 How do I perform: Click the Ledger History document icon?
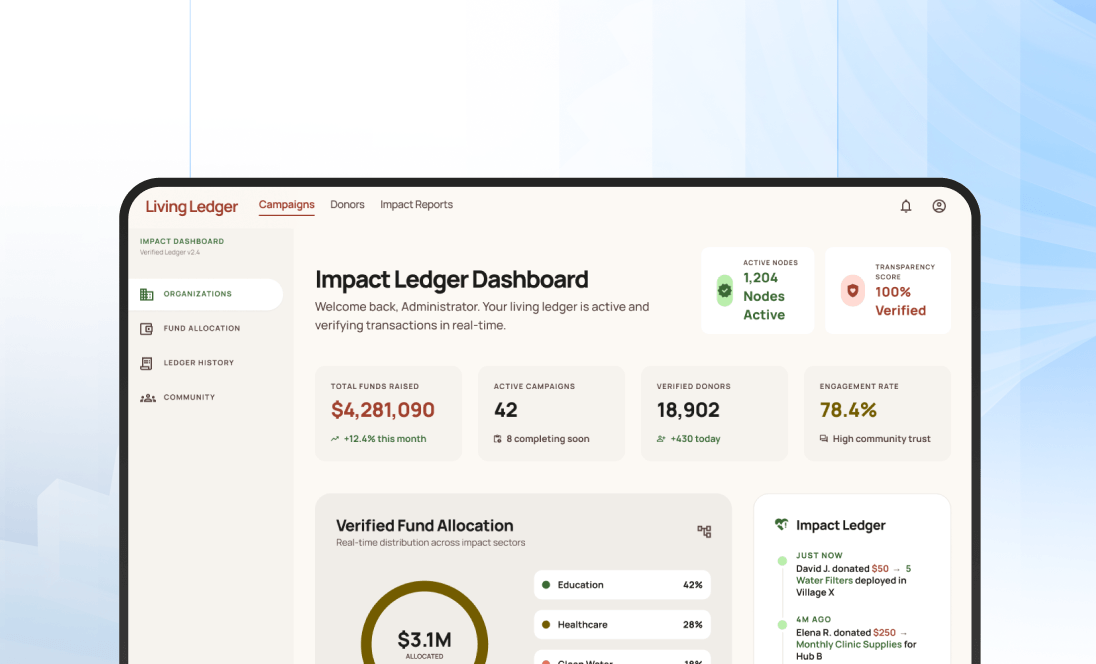pyautogui.click(x=146, y=362)
